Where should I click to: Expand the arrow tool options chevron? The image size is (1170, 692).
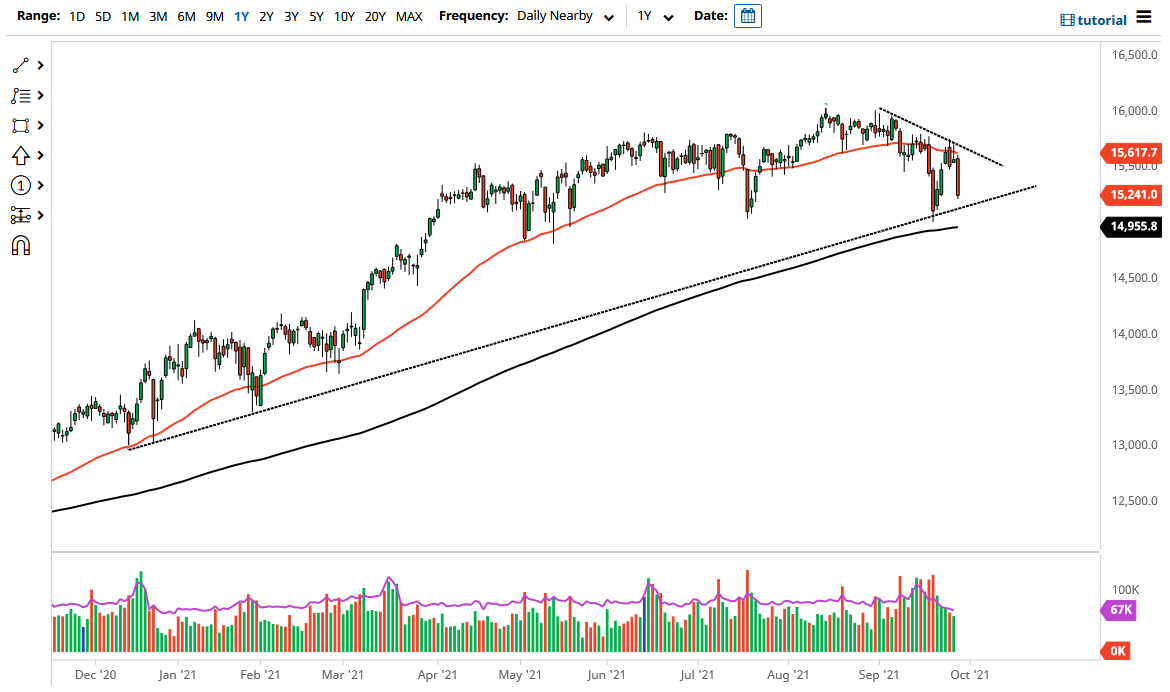pos(40,155)
